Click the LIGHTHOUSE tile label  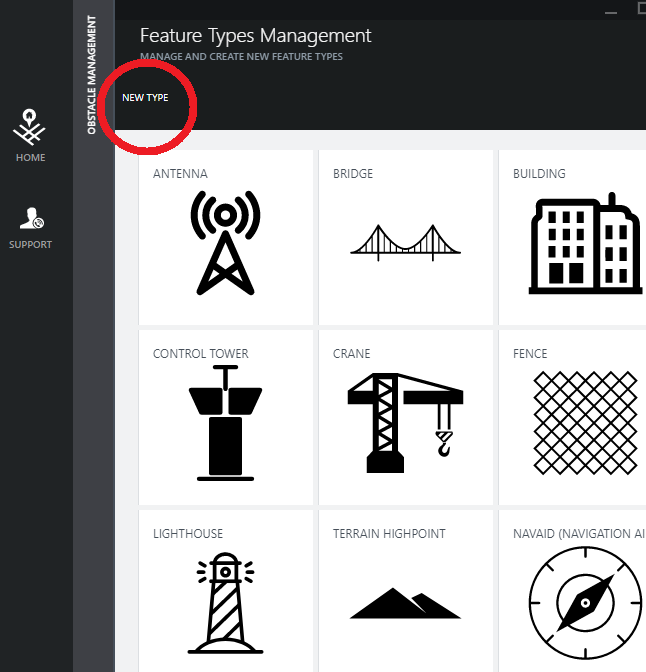coord(188,534)
